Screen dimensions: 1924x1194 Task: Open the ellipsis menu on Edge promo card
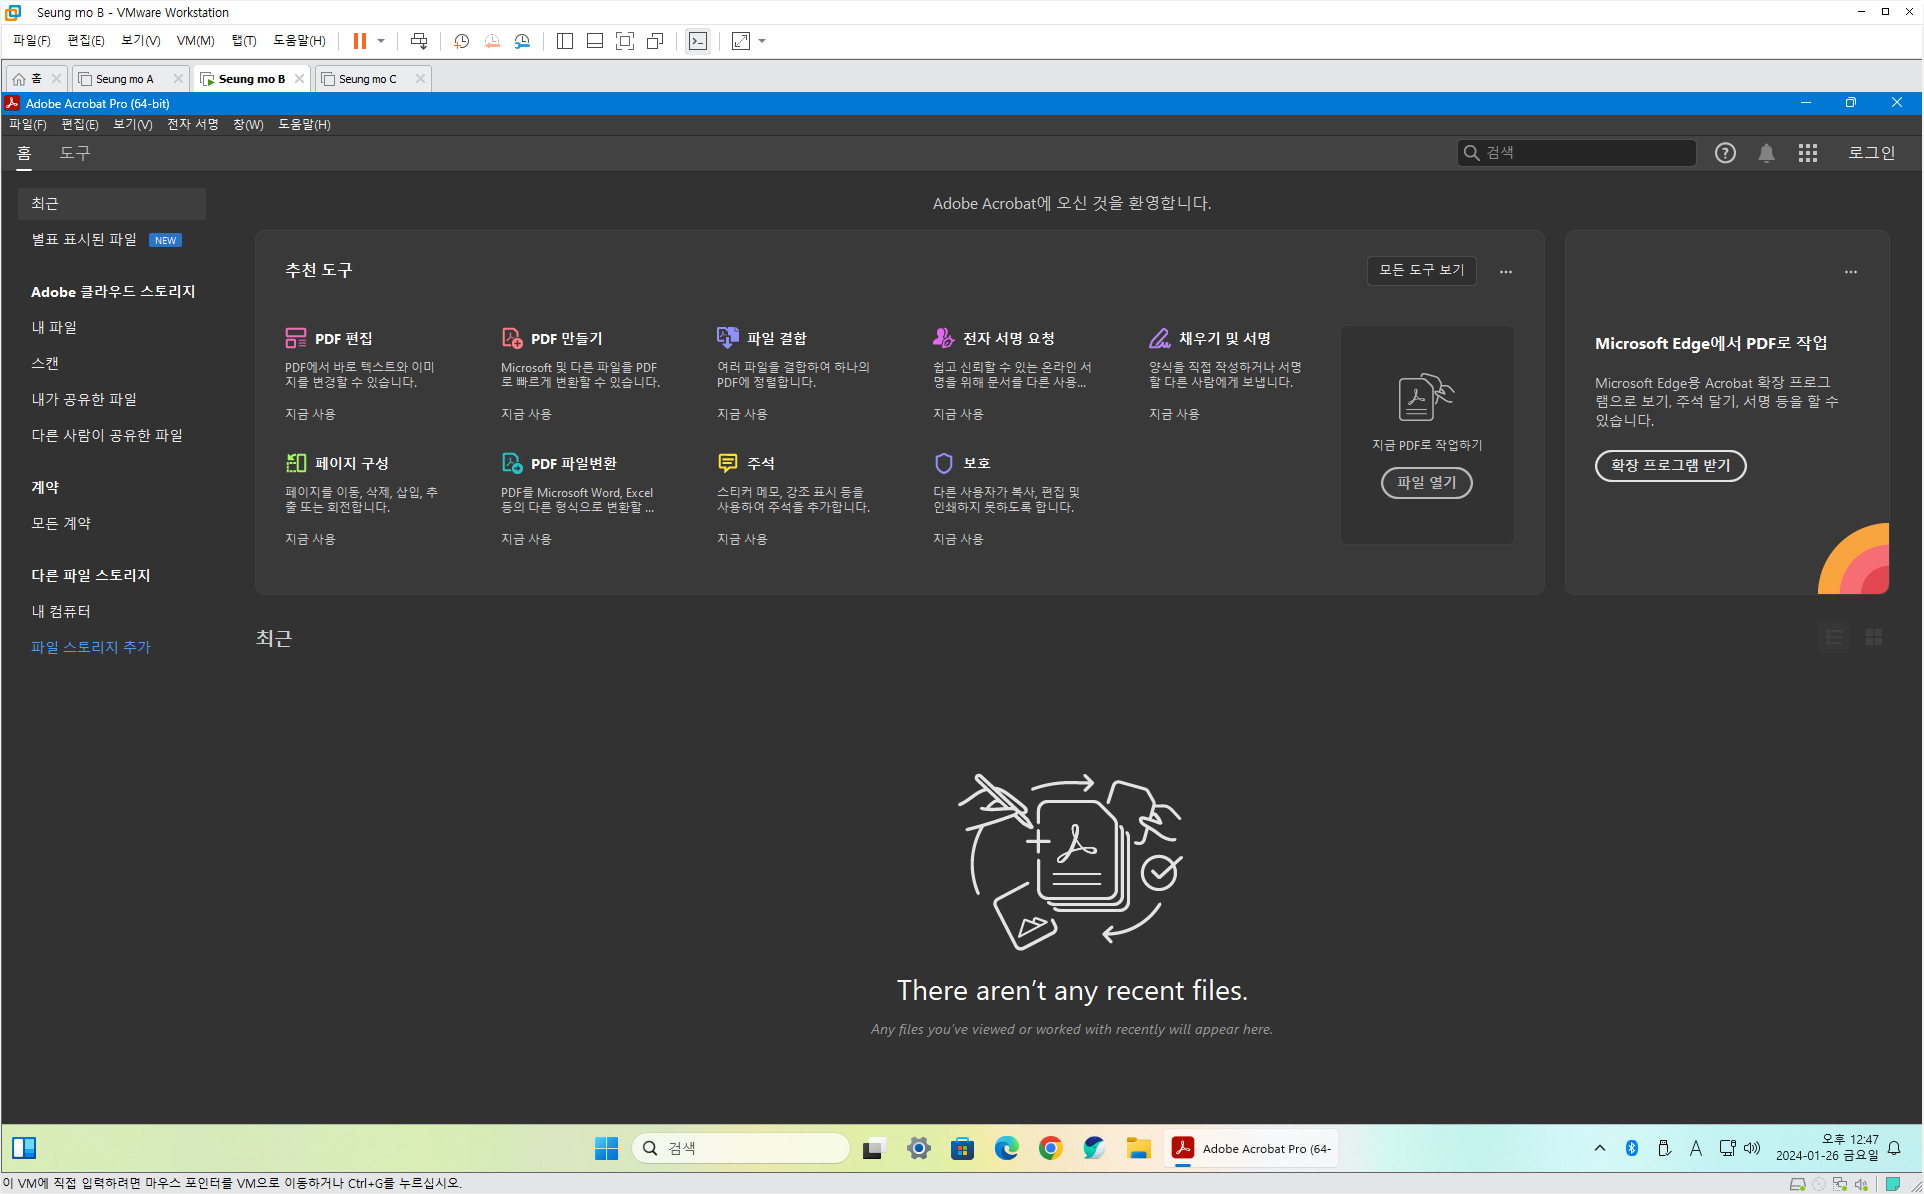tap(1851, 271)
